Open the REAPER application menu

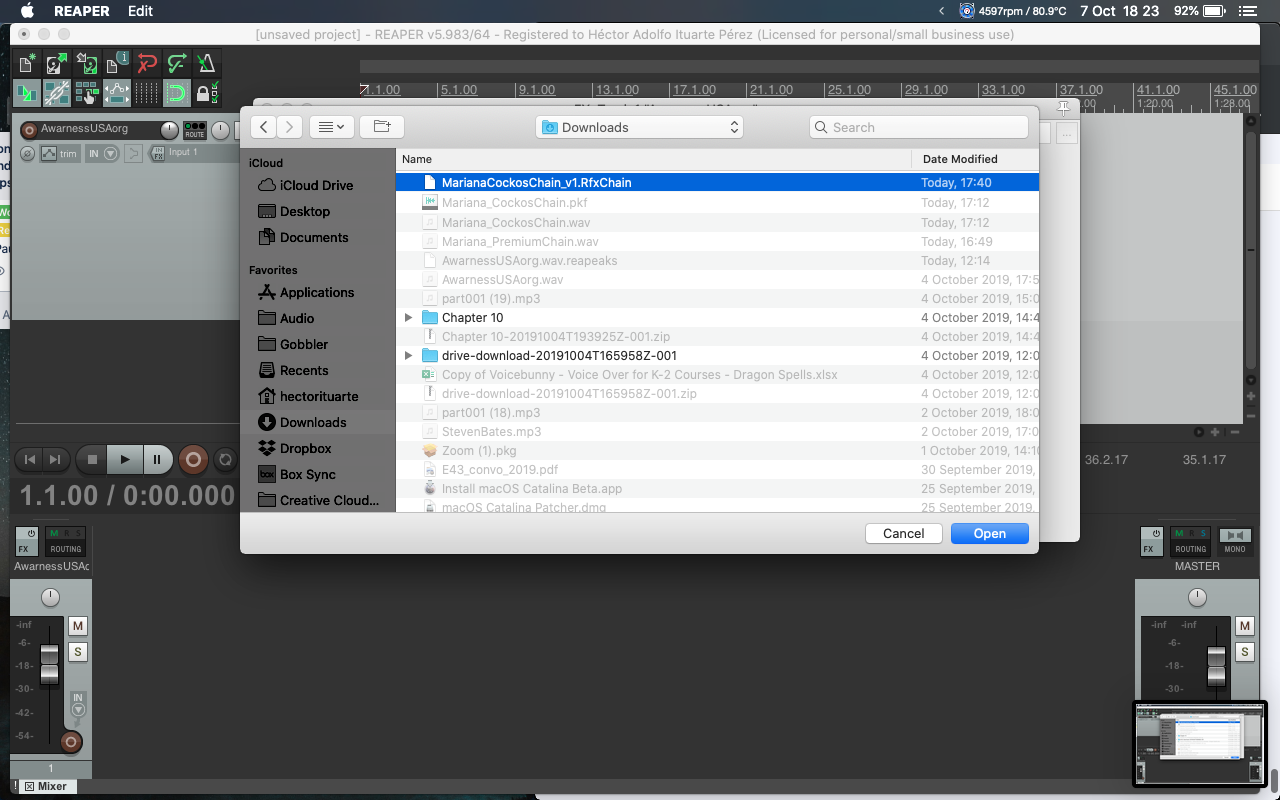(x=79, y=11)
